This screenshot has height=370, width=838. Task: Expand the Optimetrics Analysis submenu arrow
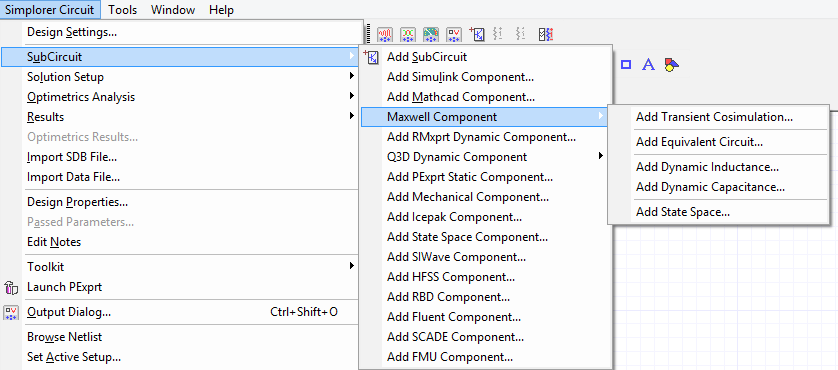pos(352,96)
